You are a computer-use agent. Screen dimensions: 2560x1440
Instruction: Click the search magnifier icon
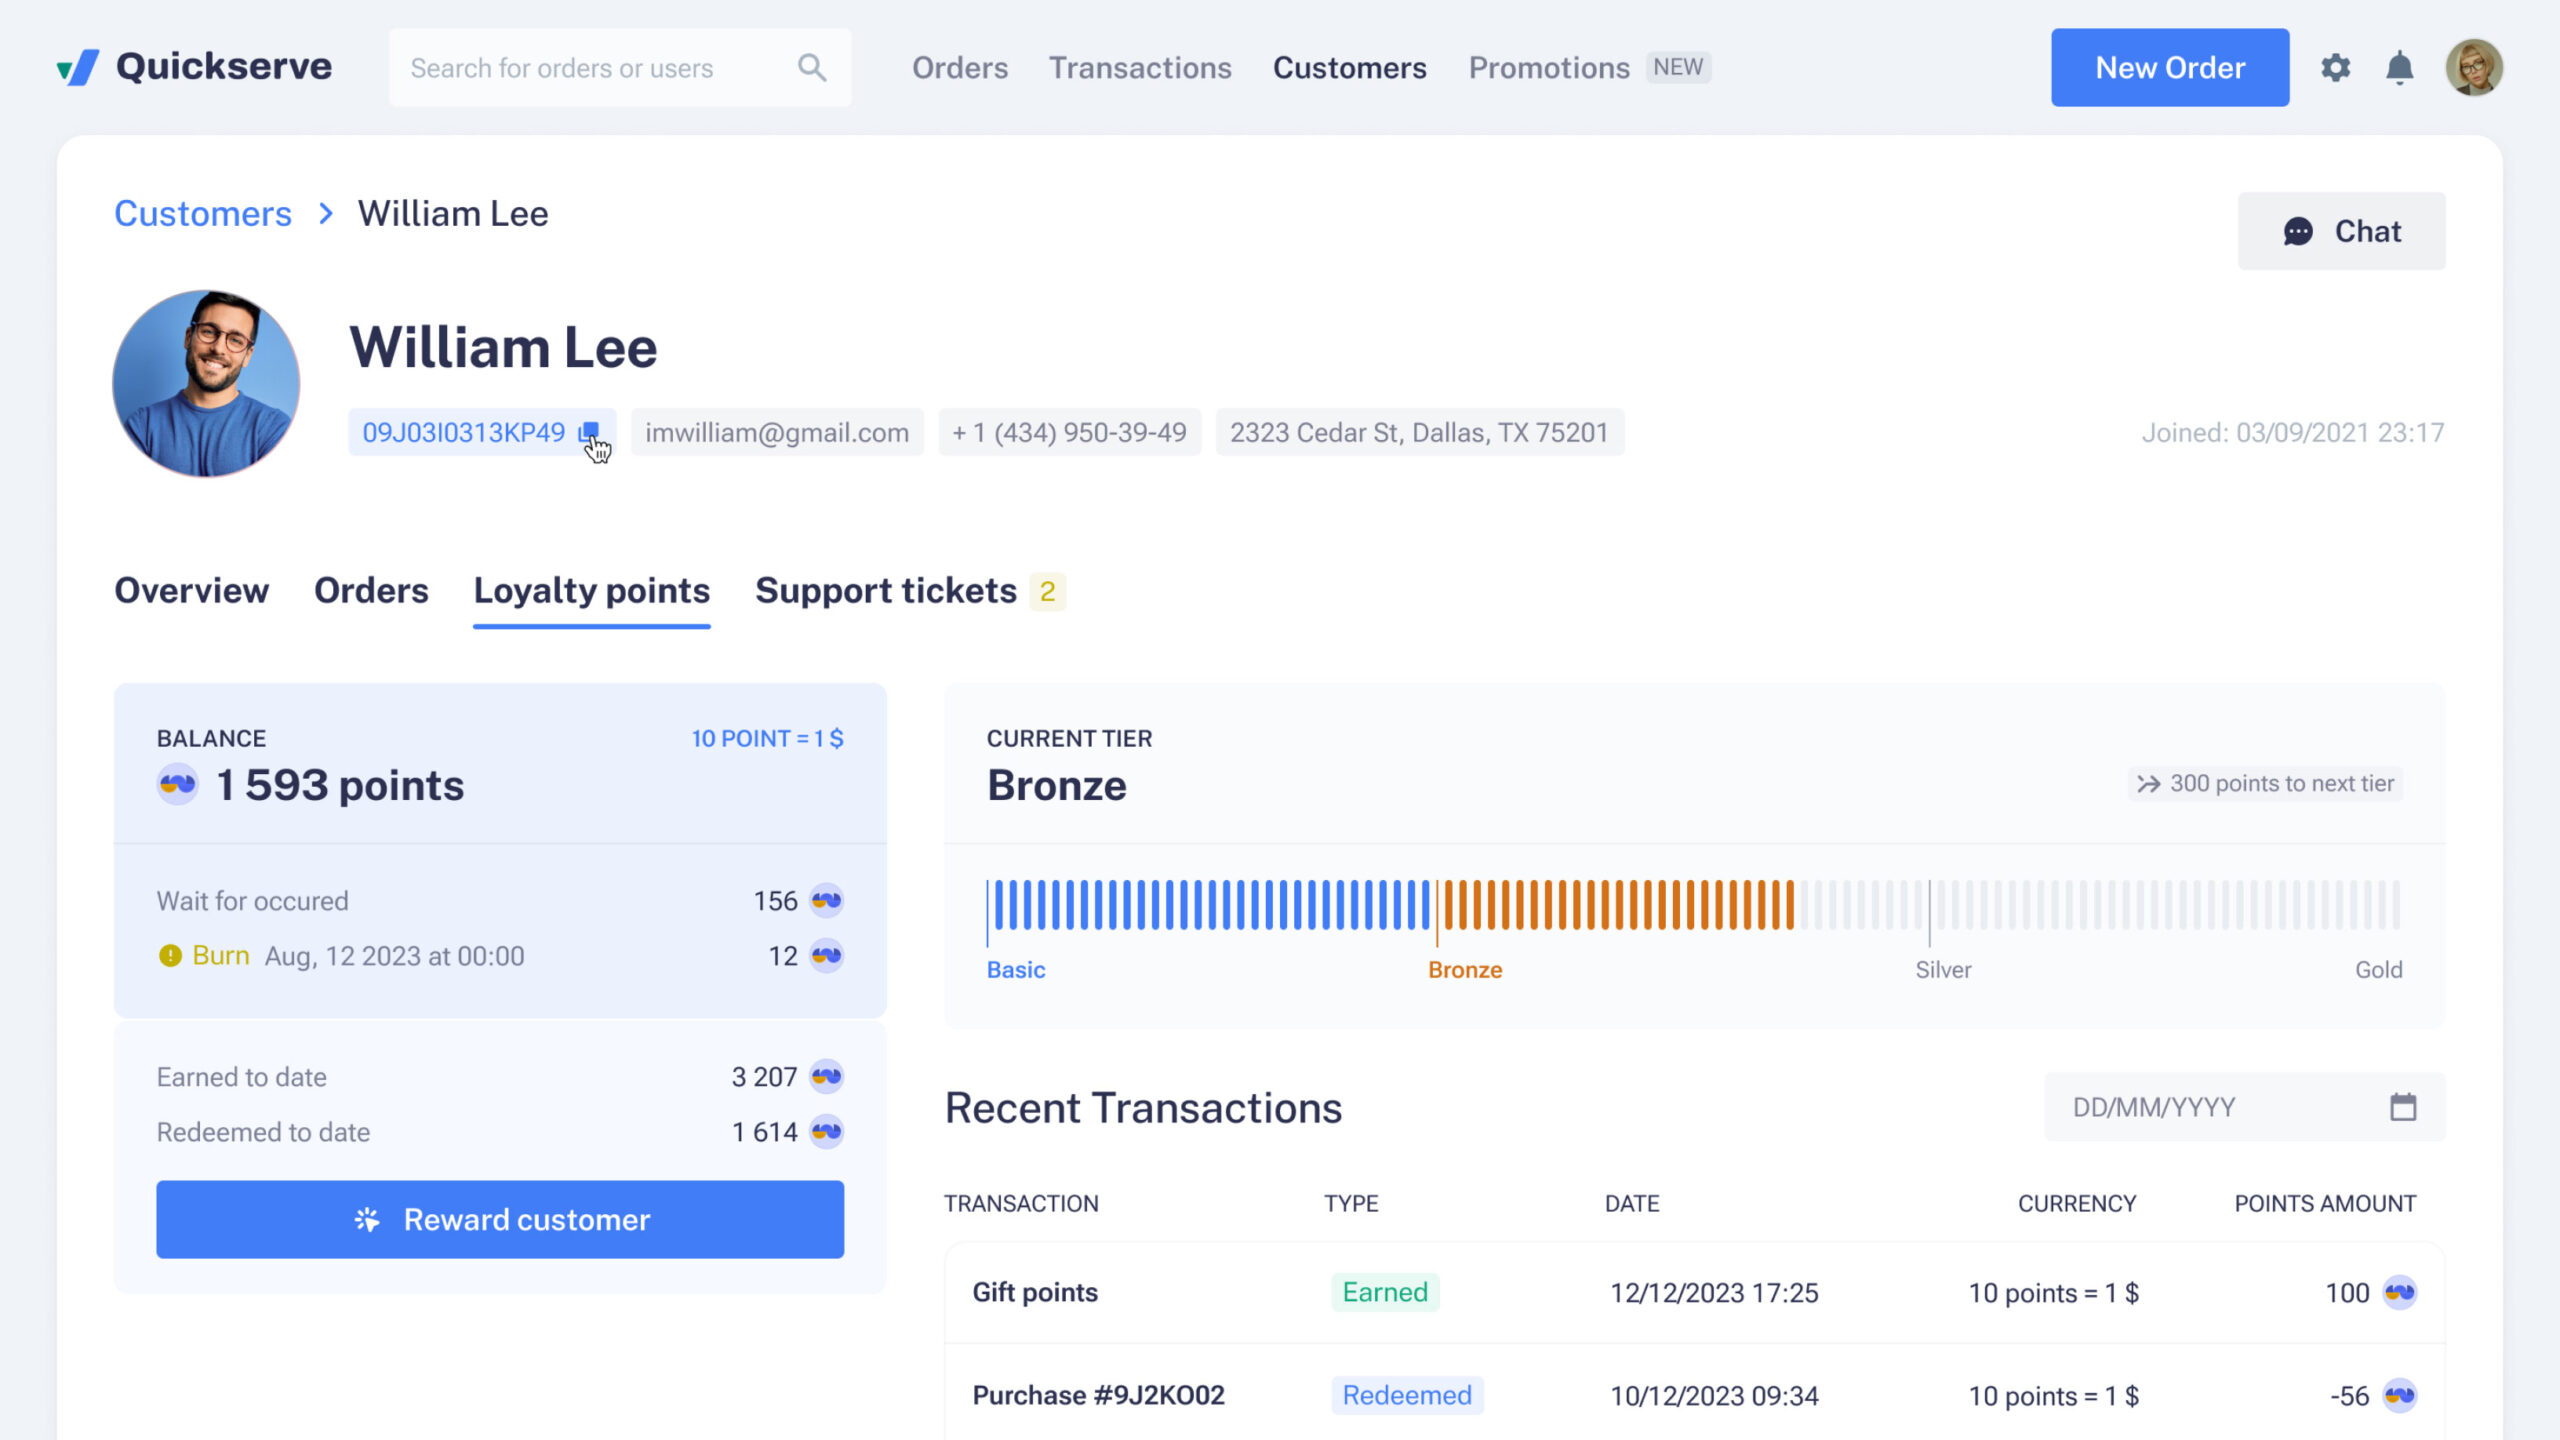click(812, 68)
